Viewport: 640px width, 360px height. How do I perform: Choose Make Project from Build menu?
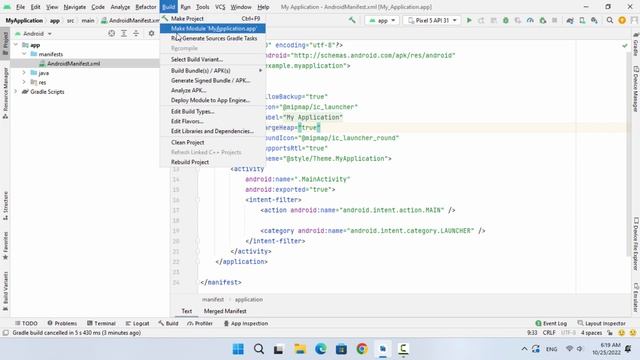tap(213, 18)
